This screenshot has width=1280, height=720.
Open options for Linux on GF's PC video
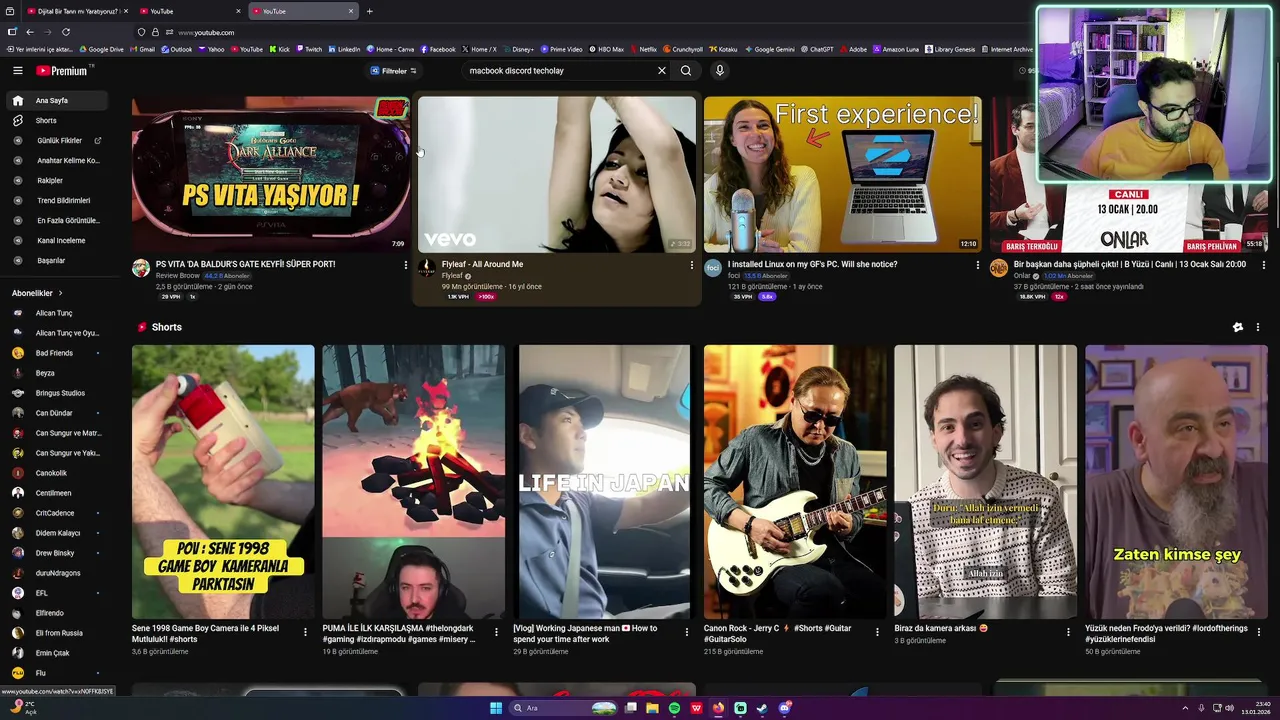[977, 265]
